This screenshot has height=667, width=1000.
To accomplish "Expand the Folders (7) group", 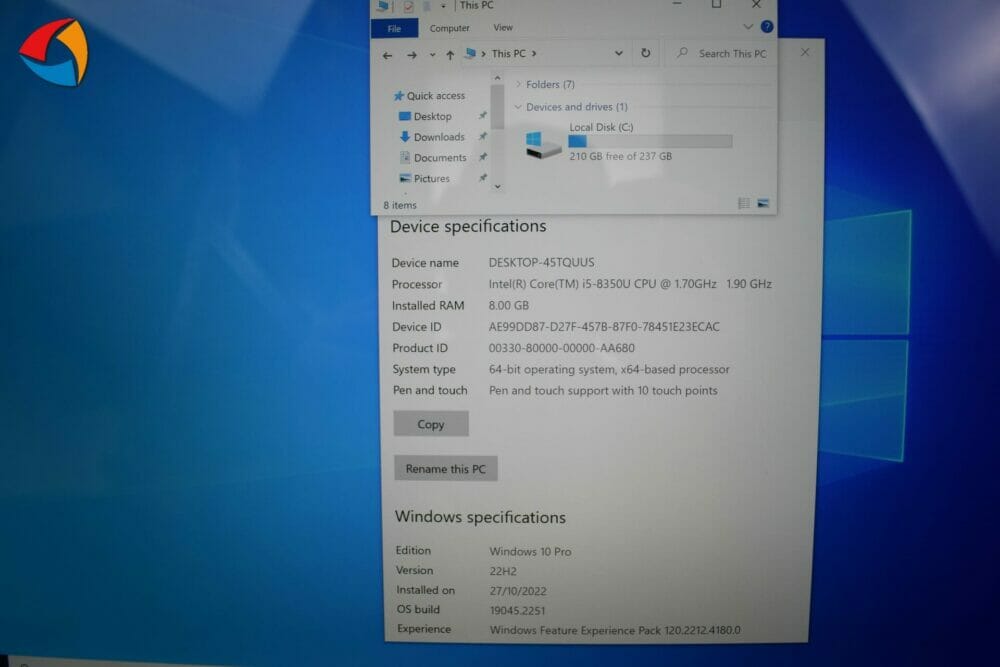I will 518,84.
